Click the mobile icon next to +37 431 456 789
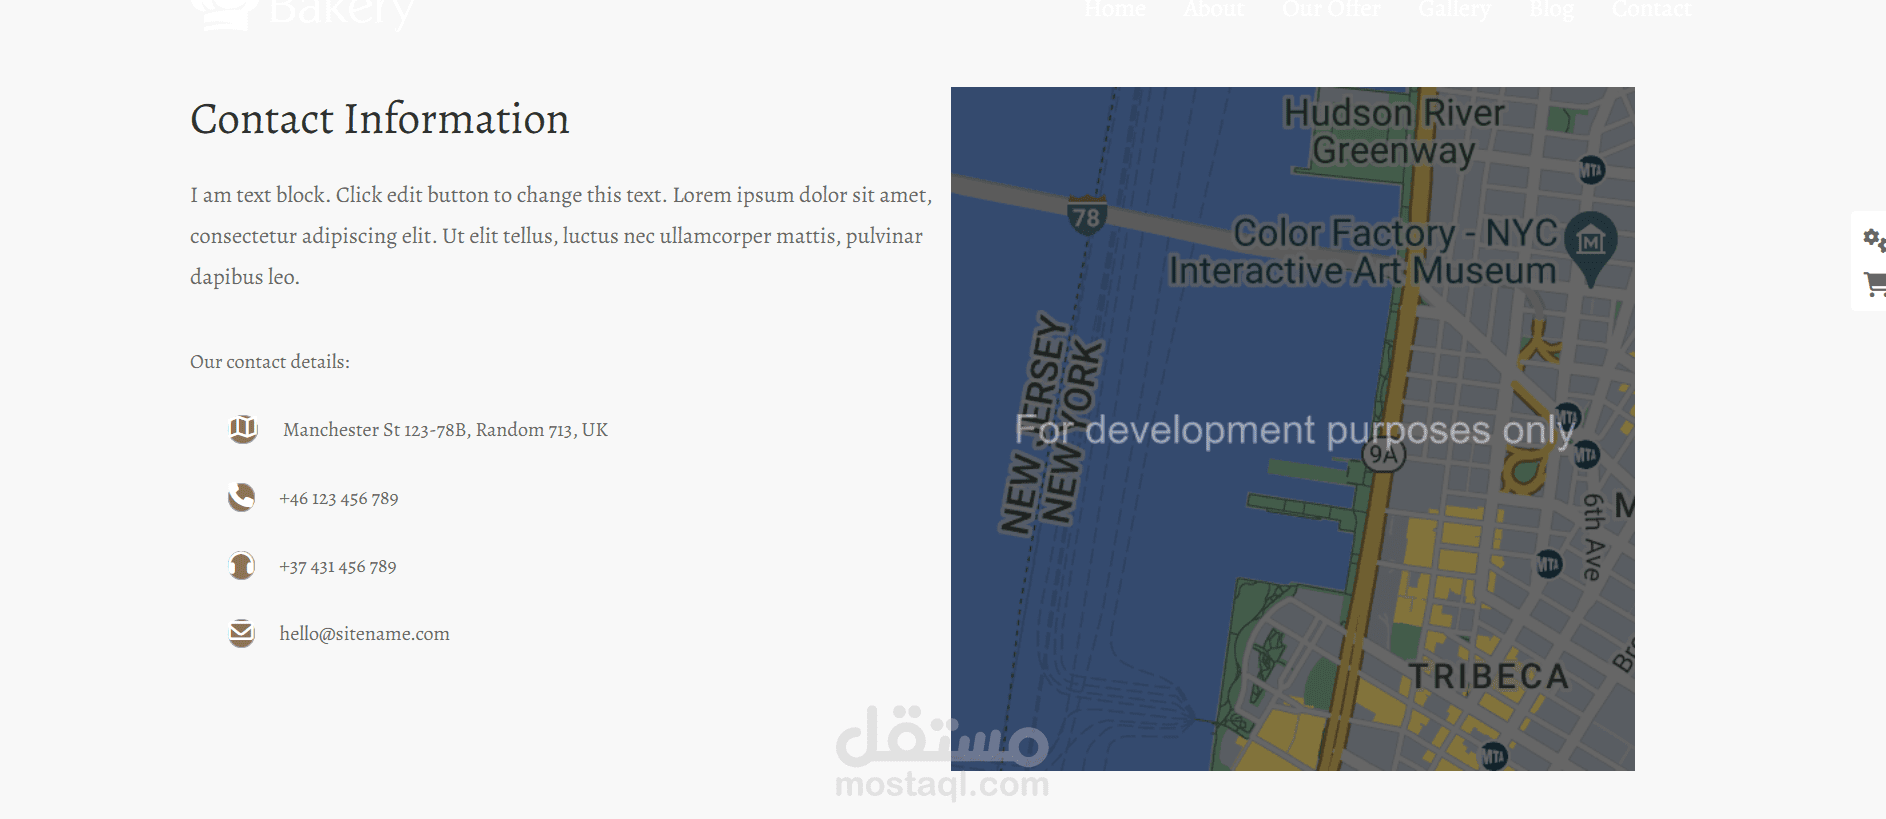This screenshot has width=1886, height=819. coord(241,565)
